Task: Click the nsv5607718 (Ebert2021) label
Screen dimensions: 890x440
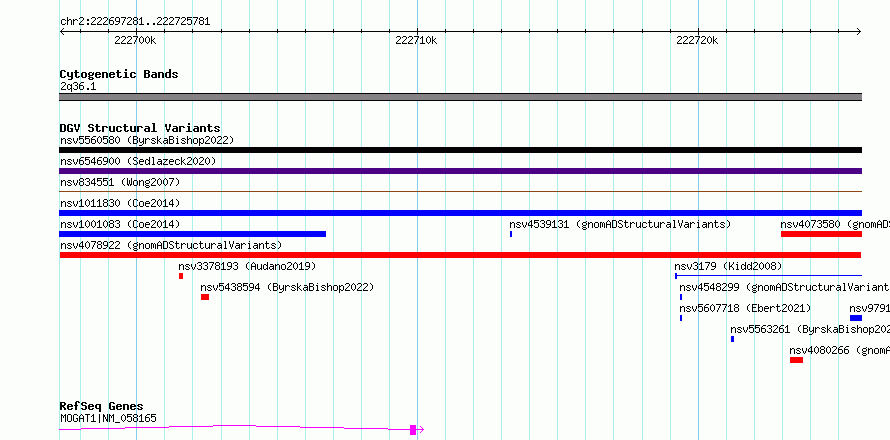Action: pyautogui.click(x=745, y=308)
